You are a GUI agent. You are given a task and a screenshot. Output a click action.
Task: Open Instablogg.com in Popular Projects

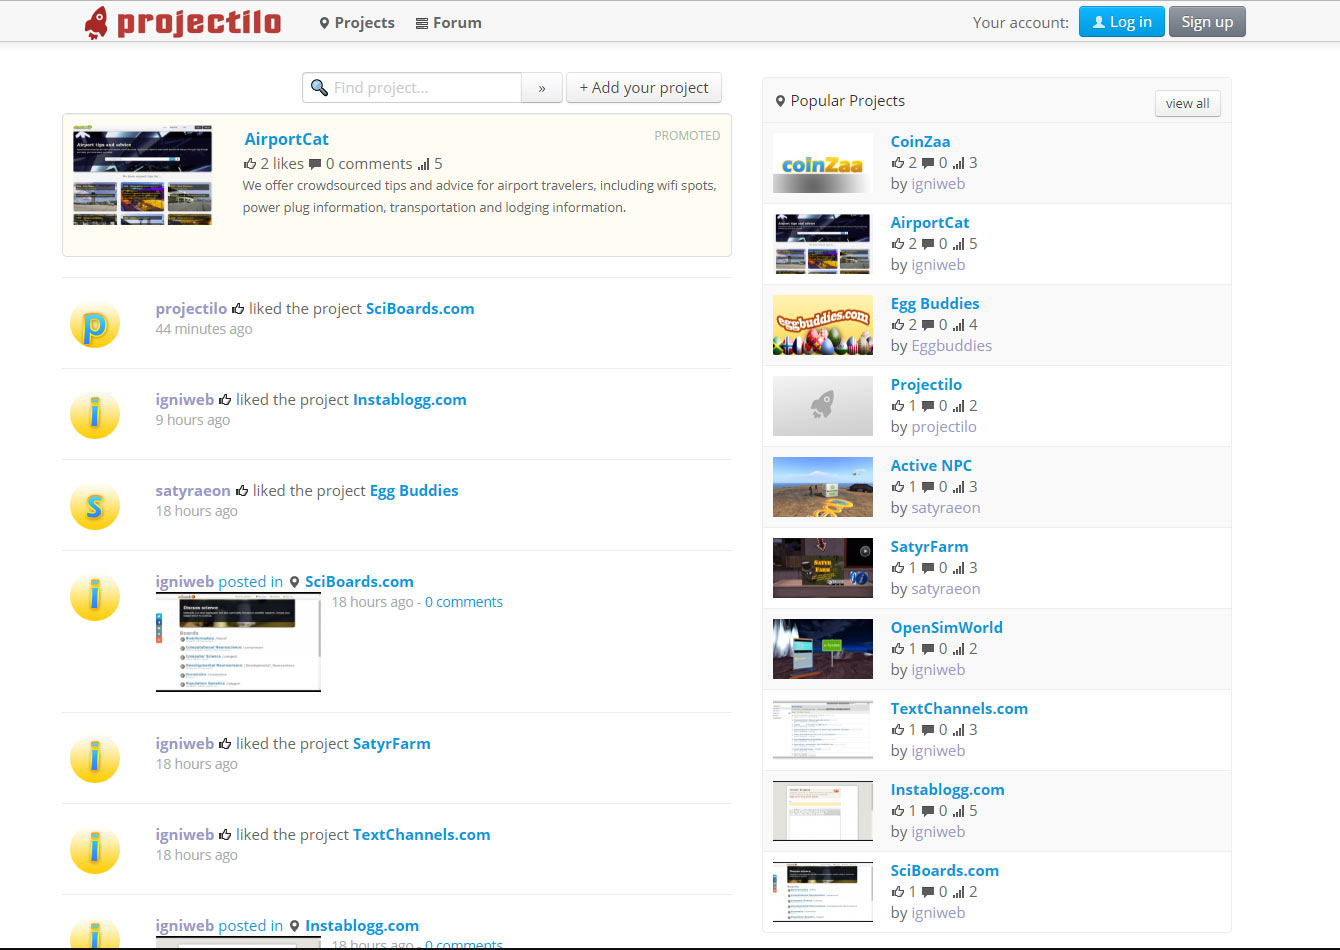(948, 790)
